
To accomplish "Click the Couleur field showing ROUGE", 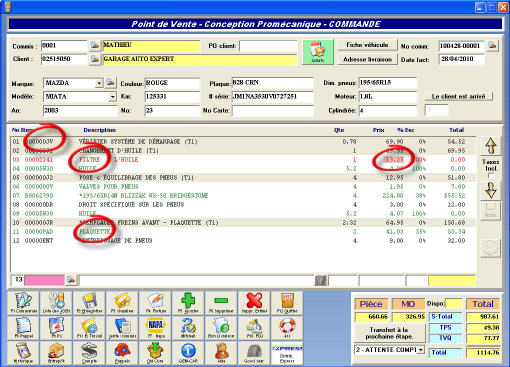I will (172, 83).
